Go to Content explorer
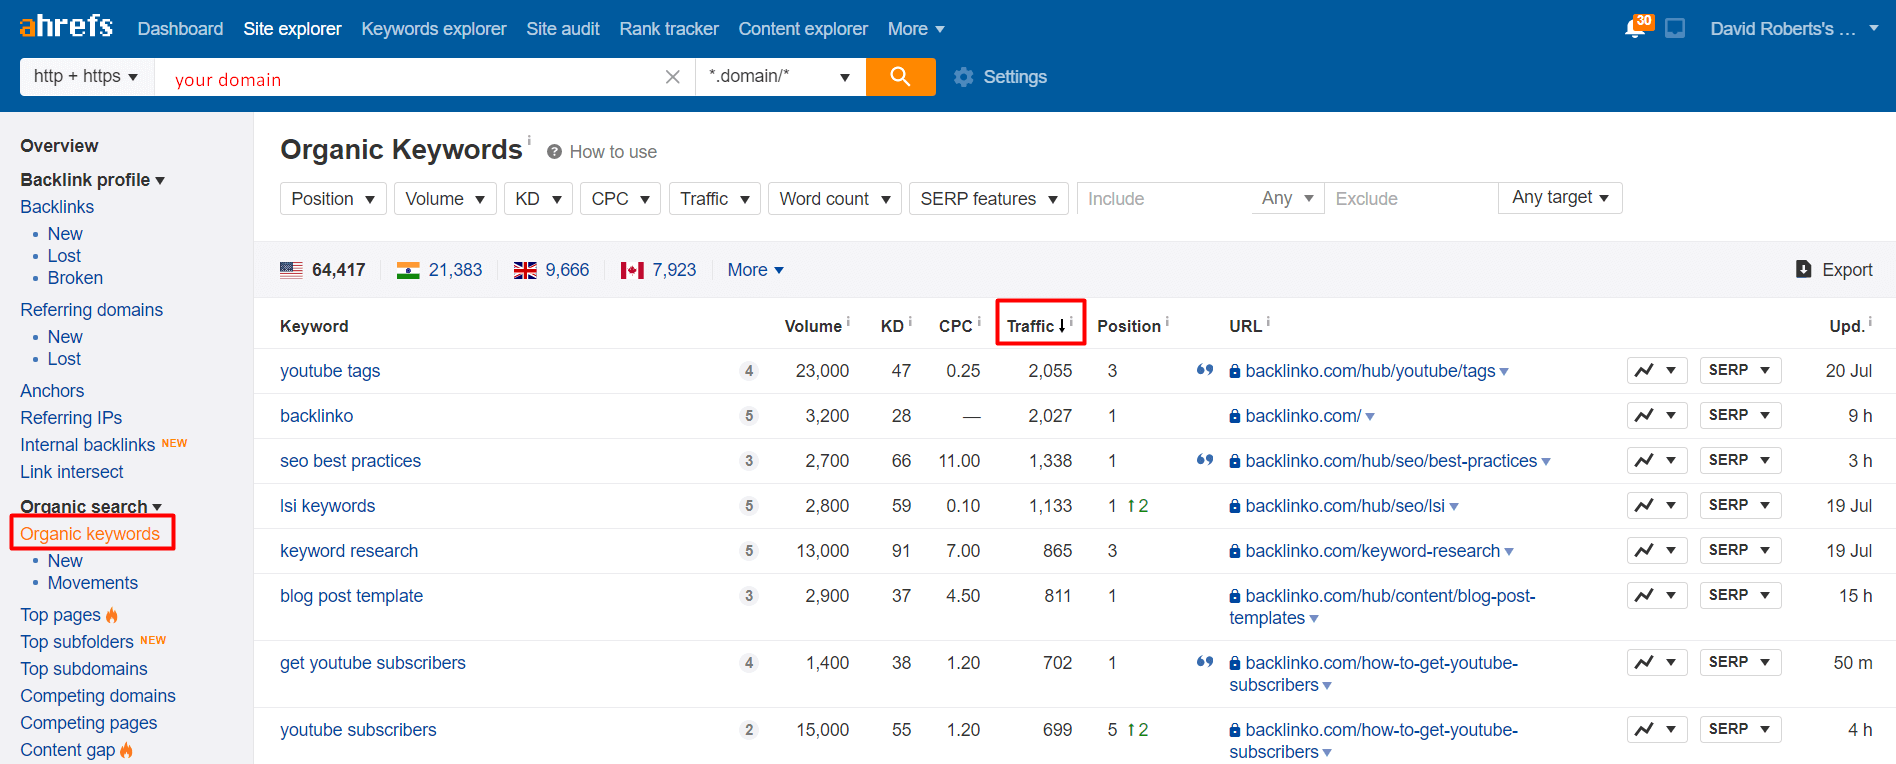 803,29
